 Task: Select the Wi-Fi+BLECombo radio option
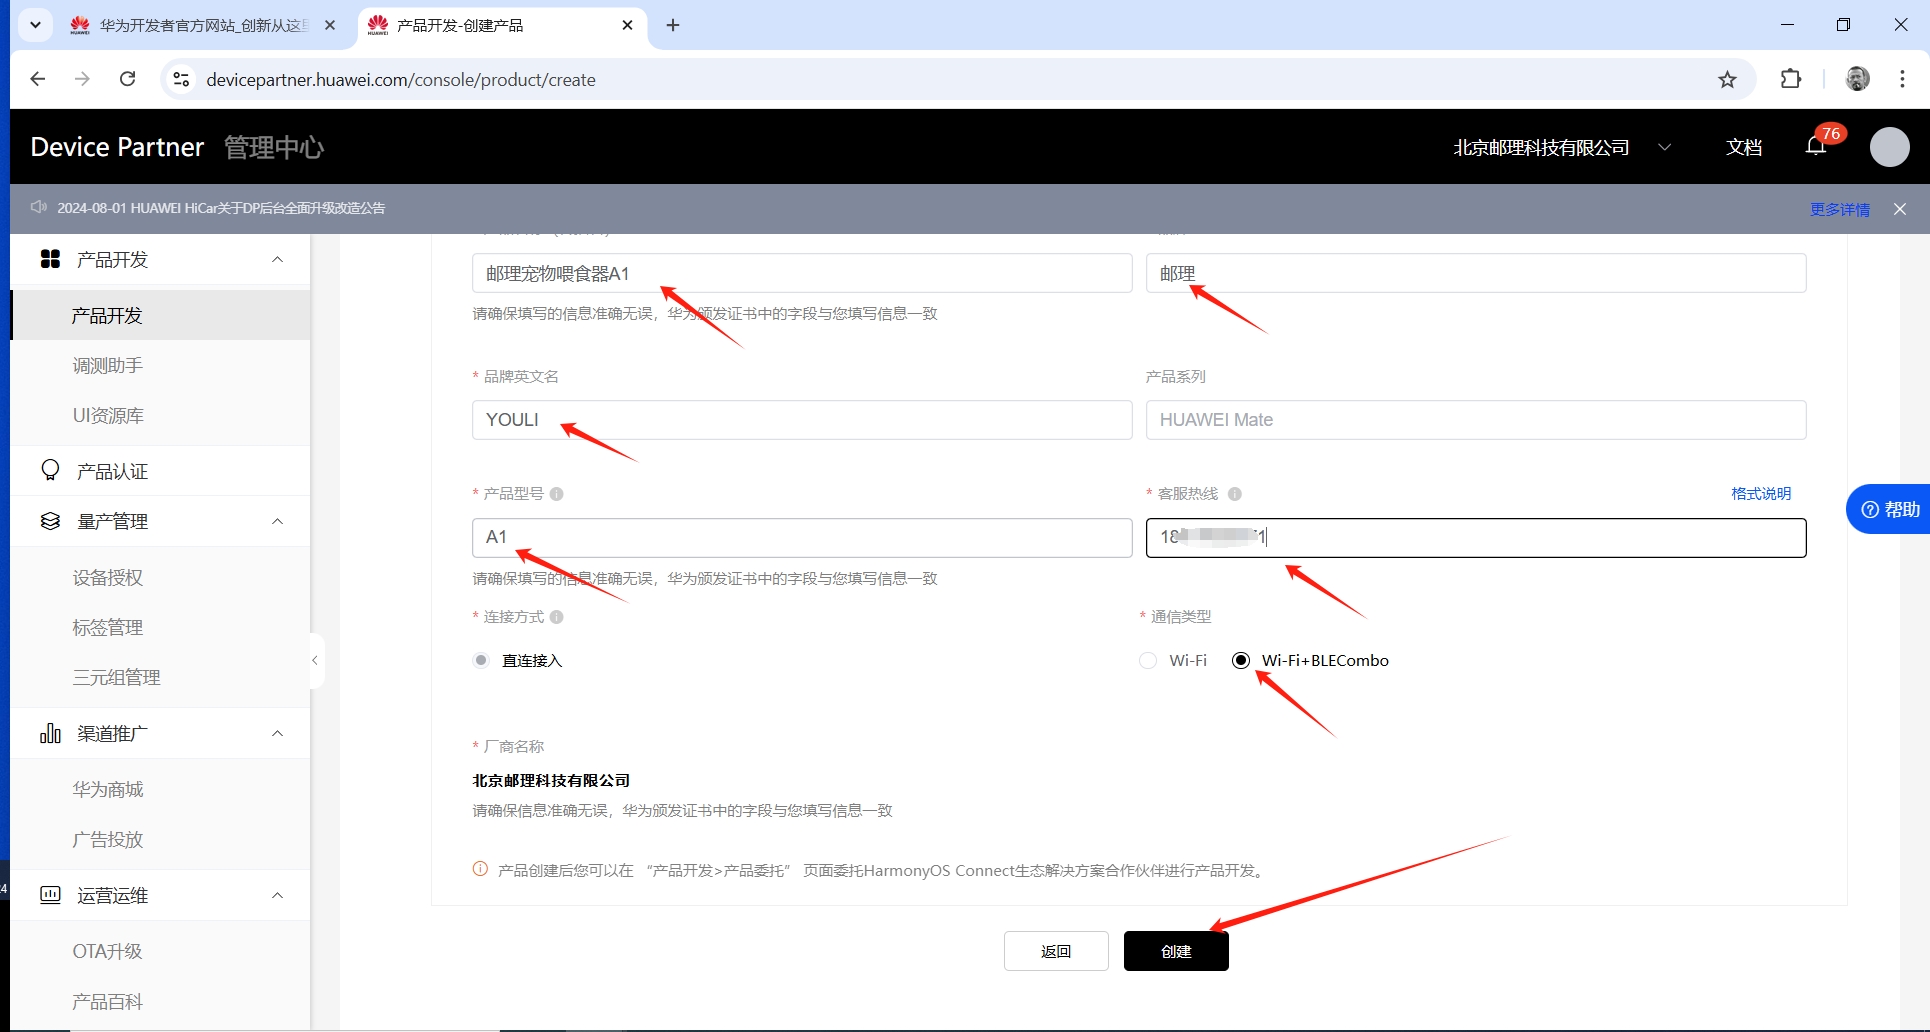(x=1241, y=660)
